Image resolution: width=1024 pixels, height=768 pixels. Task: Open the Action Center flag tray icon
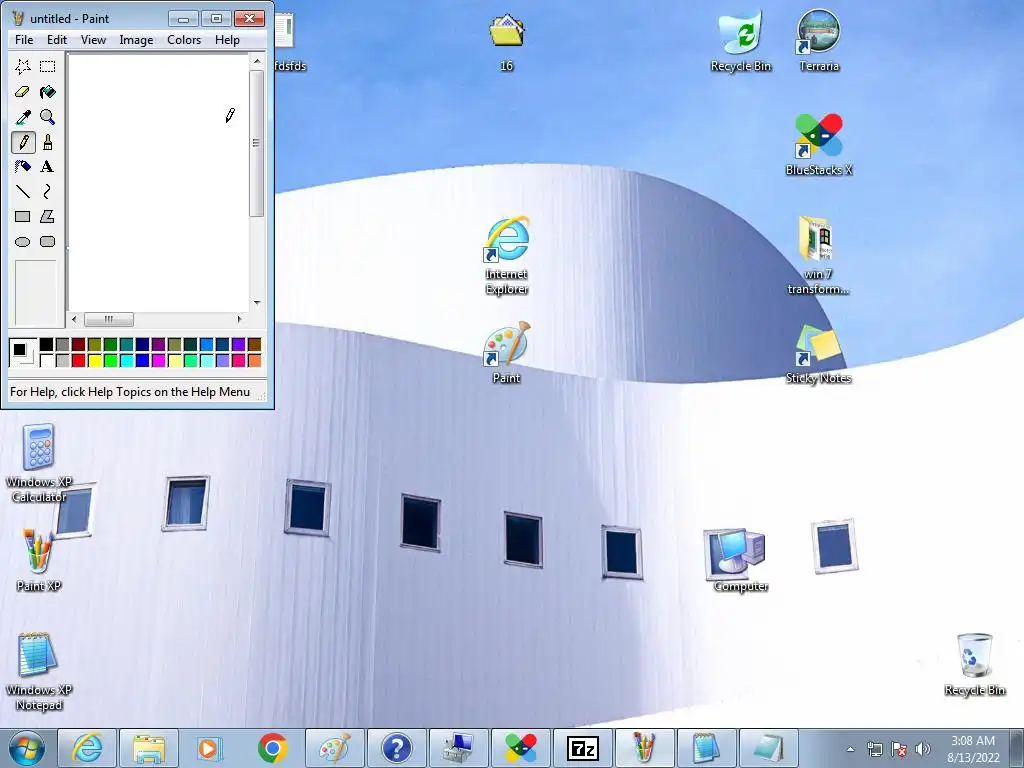point(899,749)
